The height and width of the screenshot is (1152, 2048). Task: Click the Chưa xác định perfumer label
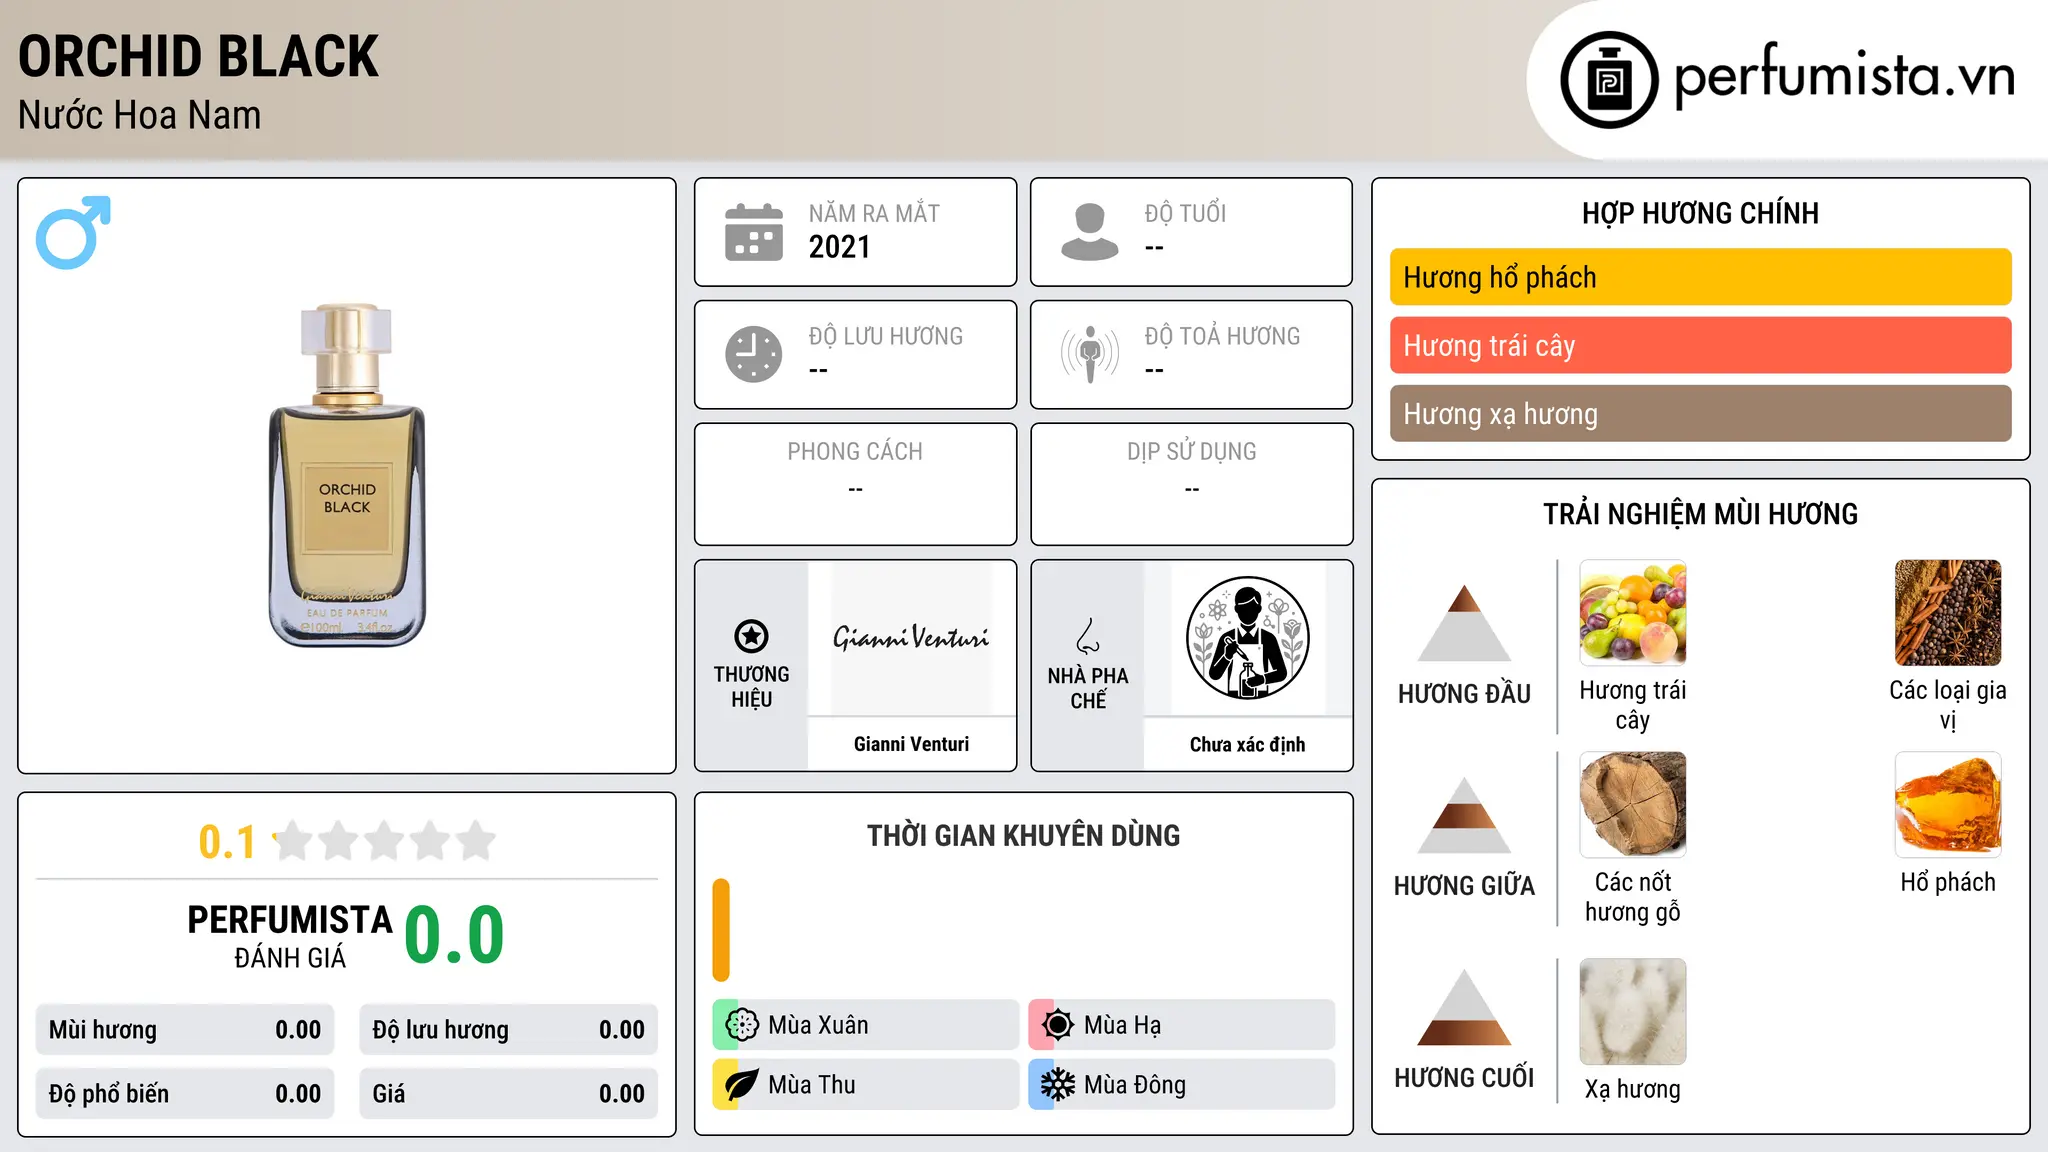[x=1247, y=744]
